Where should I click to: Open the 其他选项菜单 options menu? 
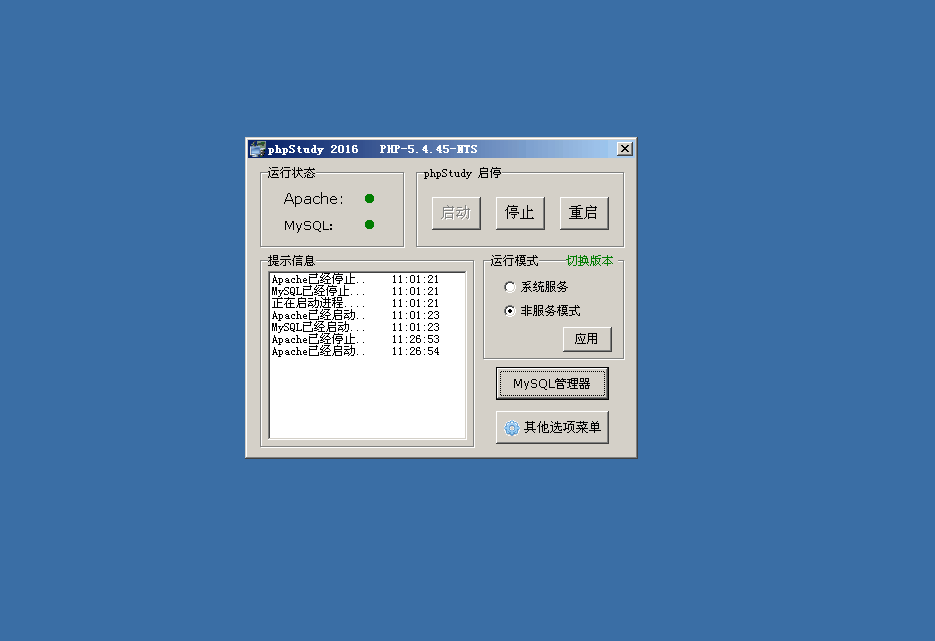point(552,427)
